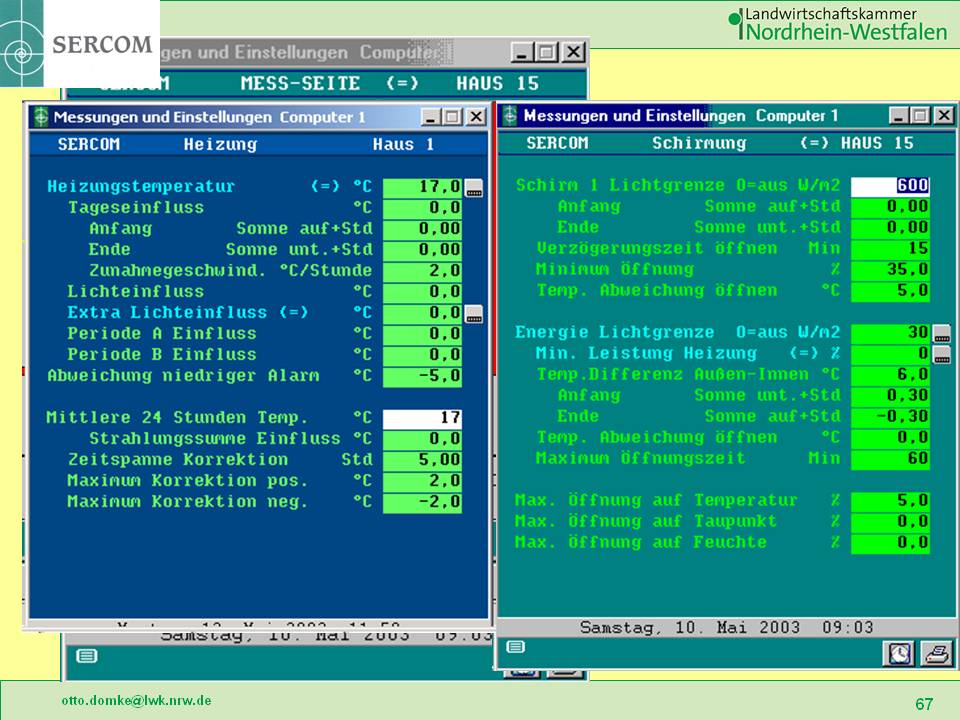The width and height of the screenshot is (960, 720).
Task: Click the Minimum Öffnung percentage field
Action: click(x=890, y=270)
